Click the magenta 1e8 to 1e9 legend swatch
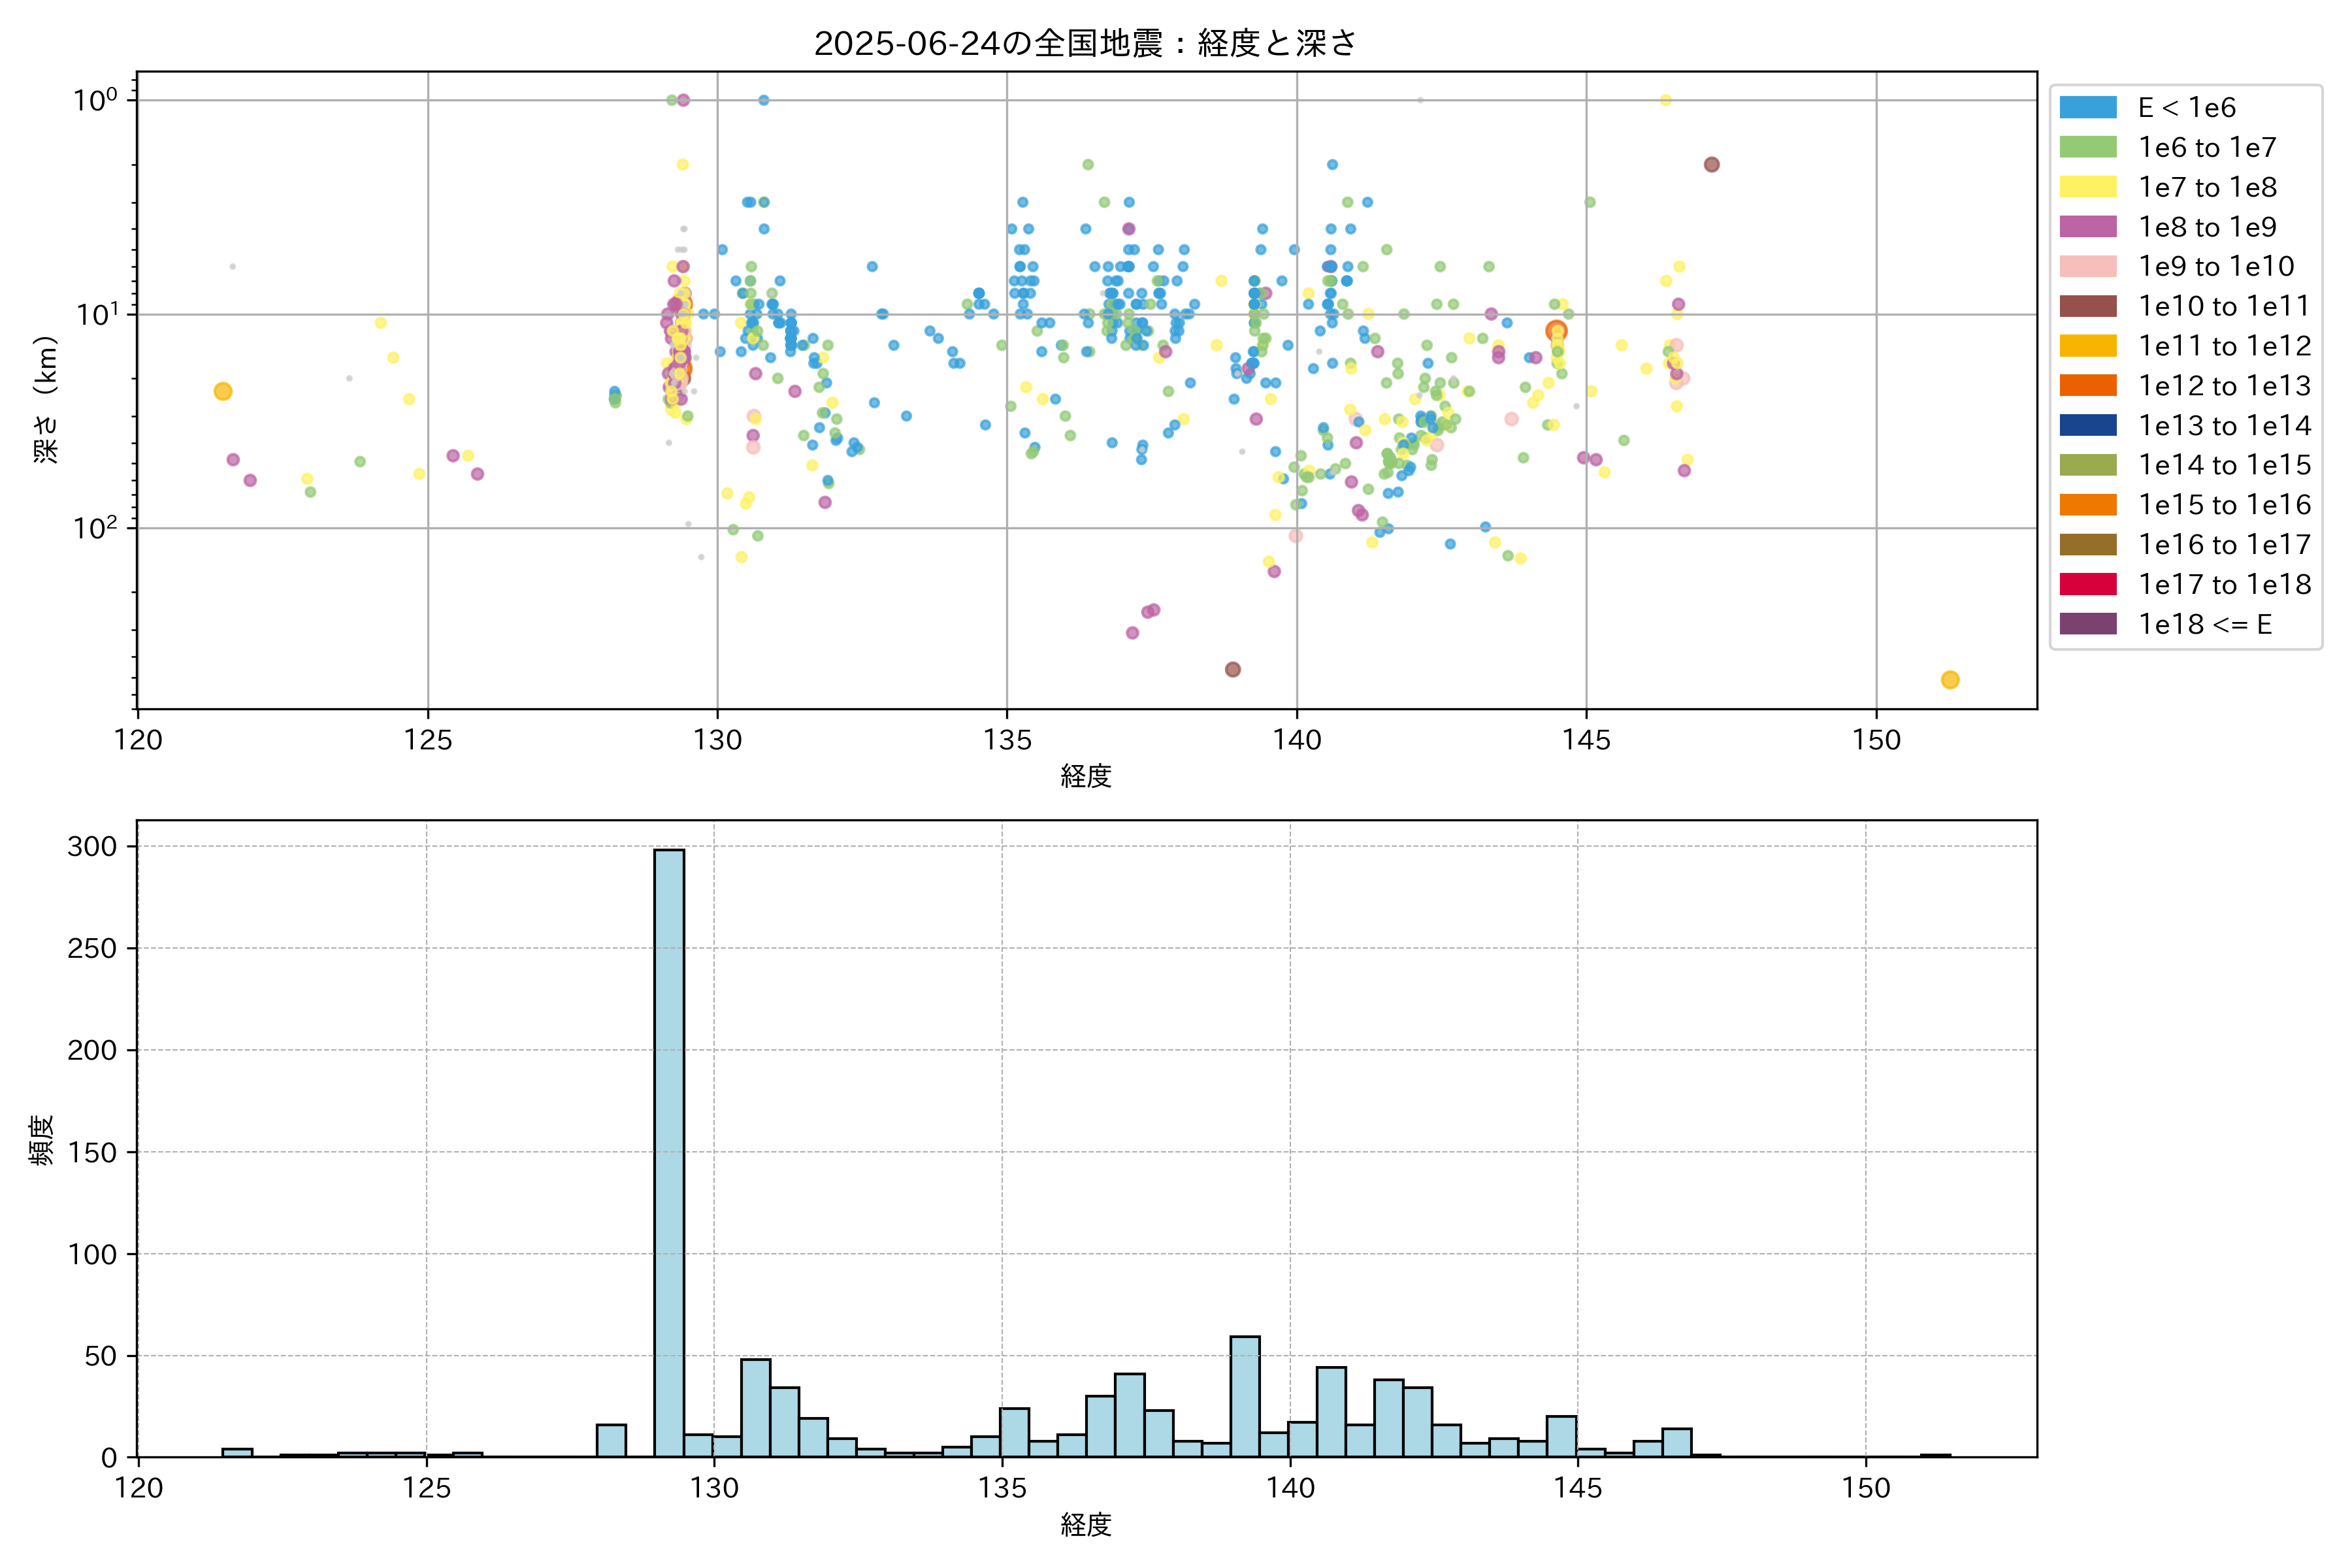 [2088, 227]
